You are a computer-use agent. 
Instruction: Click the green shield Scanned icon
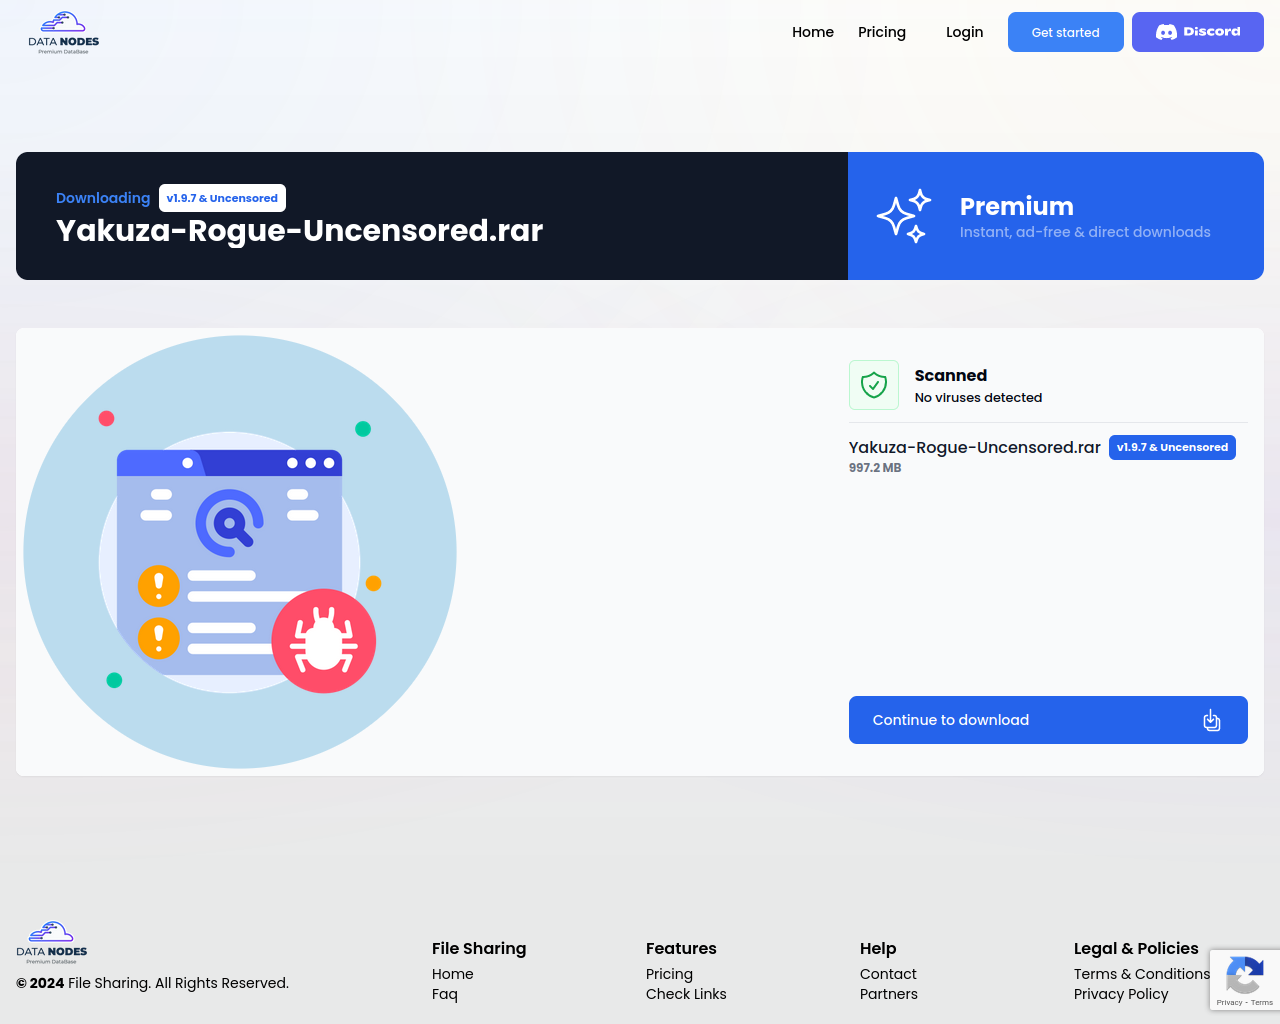[x=874, y=385]
